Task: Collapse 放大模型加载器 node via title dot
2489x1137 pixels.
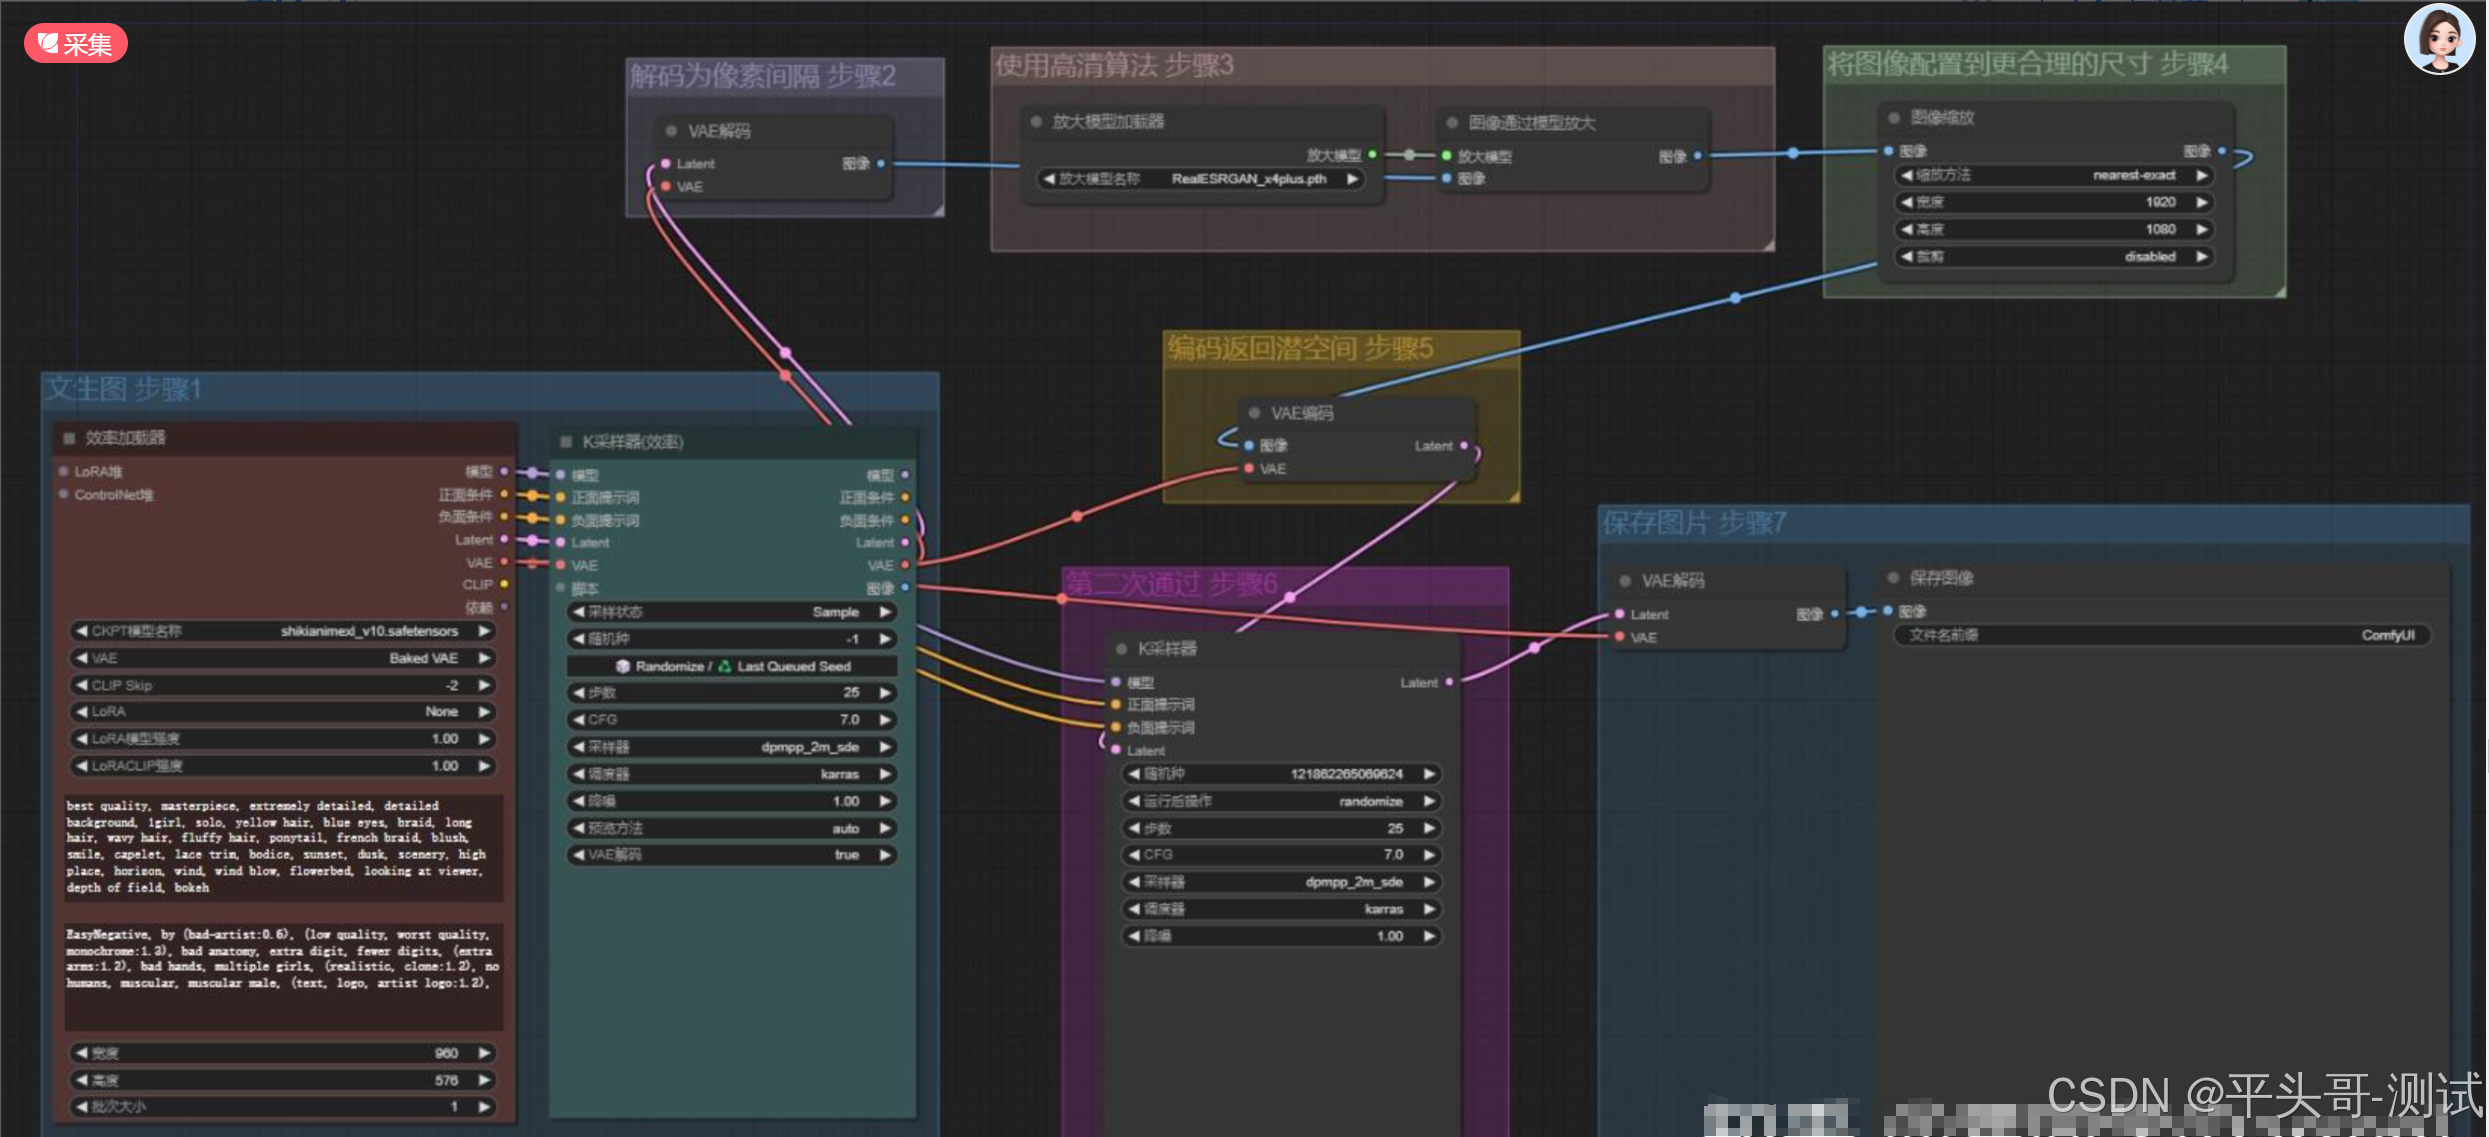Action: point(1036,122)
